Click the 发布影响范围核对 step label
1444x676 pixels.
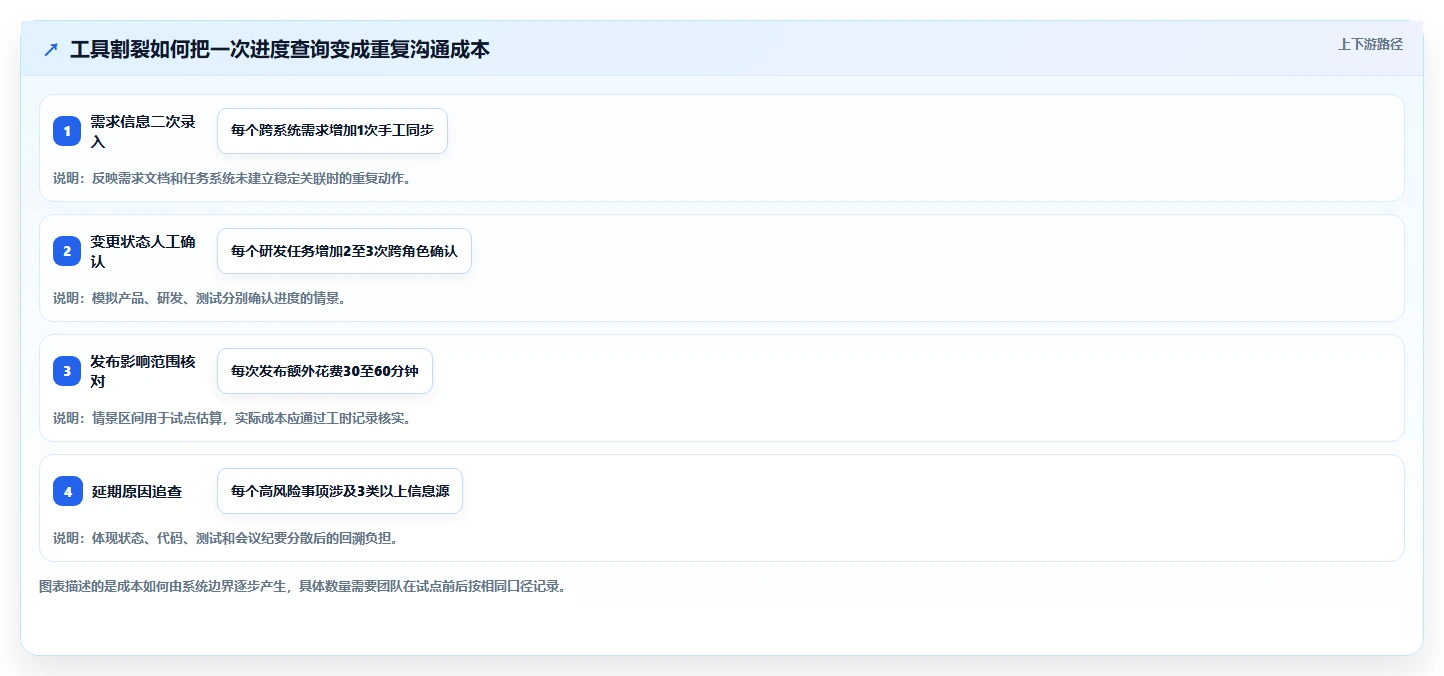pos(143,371)
